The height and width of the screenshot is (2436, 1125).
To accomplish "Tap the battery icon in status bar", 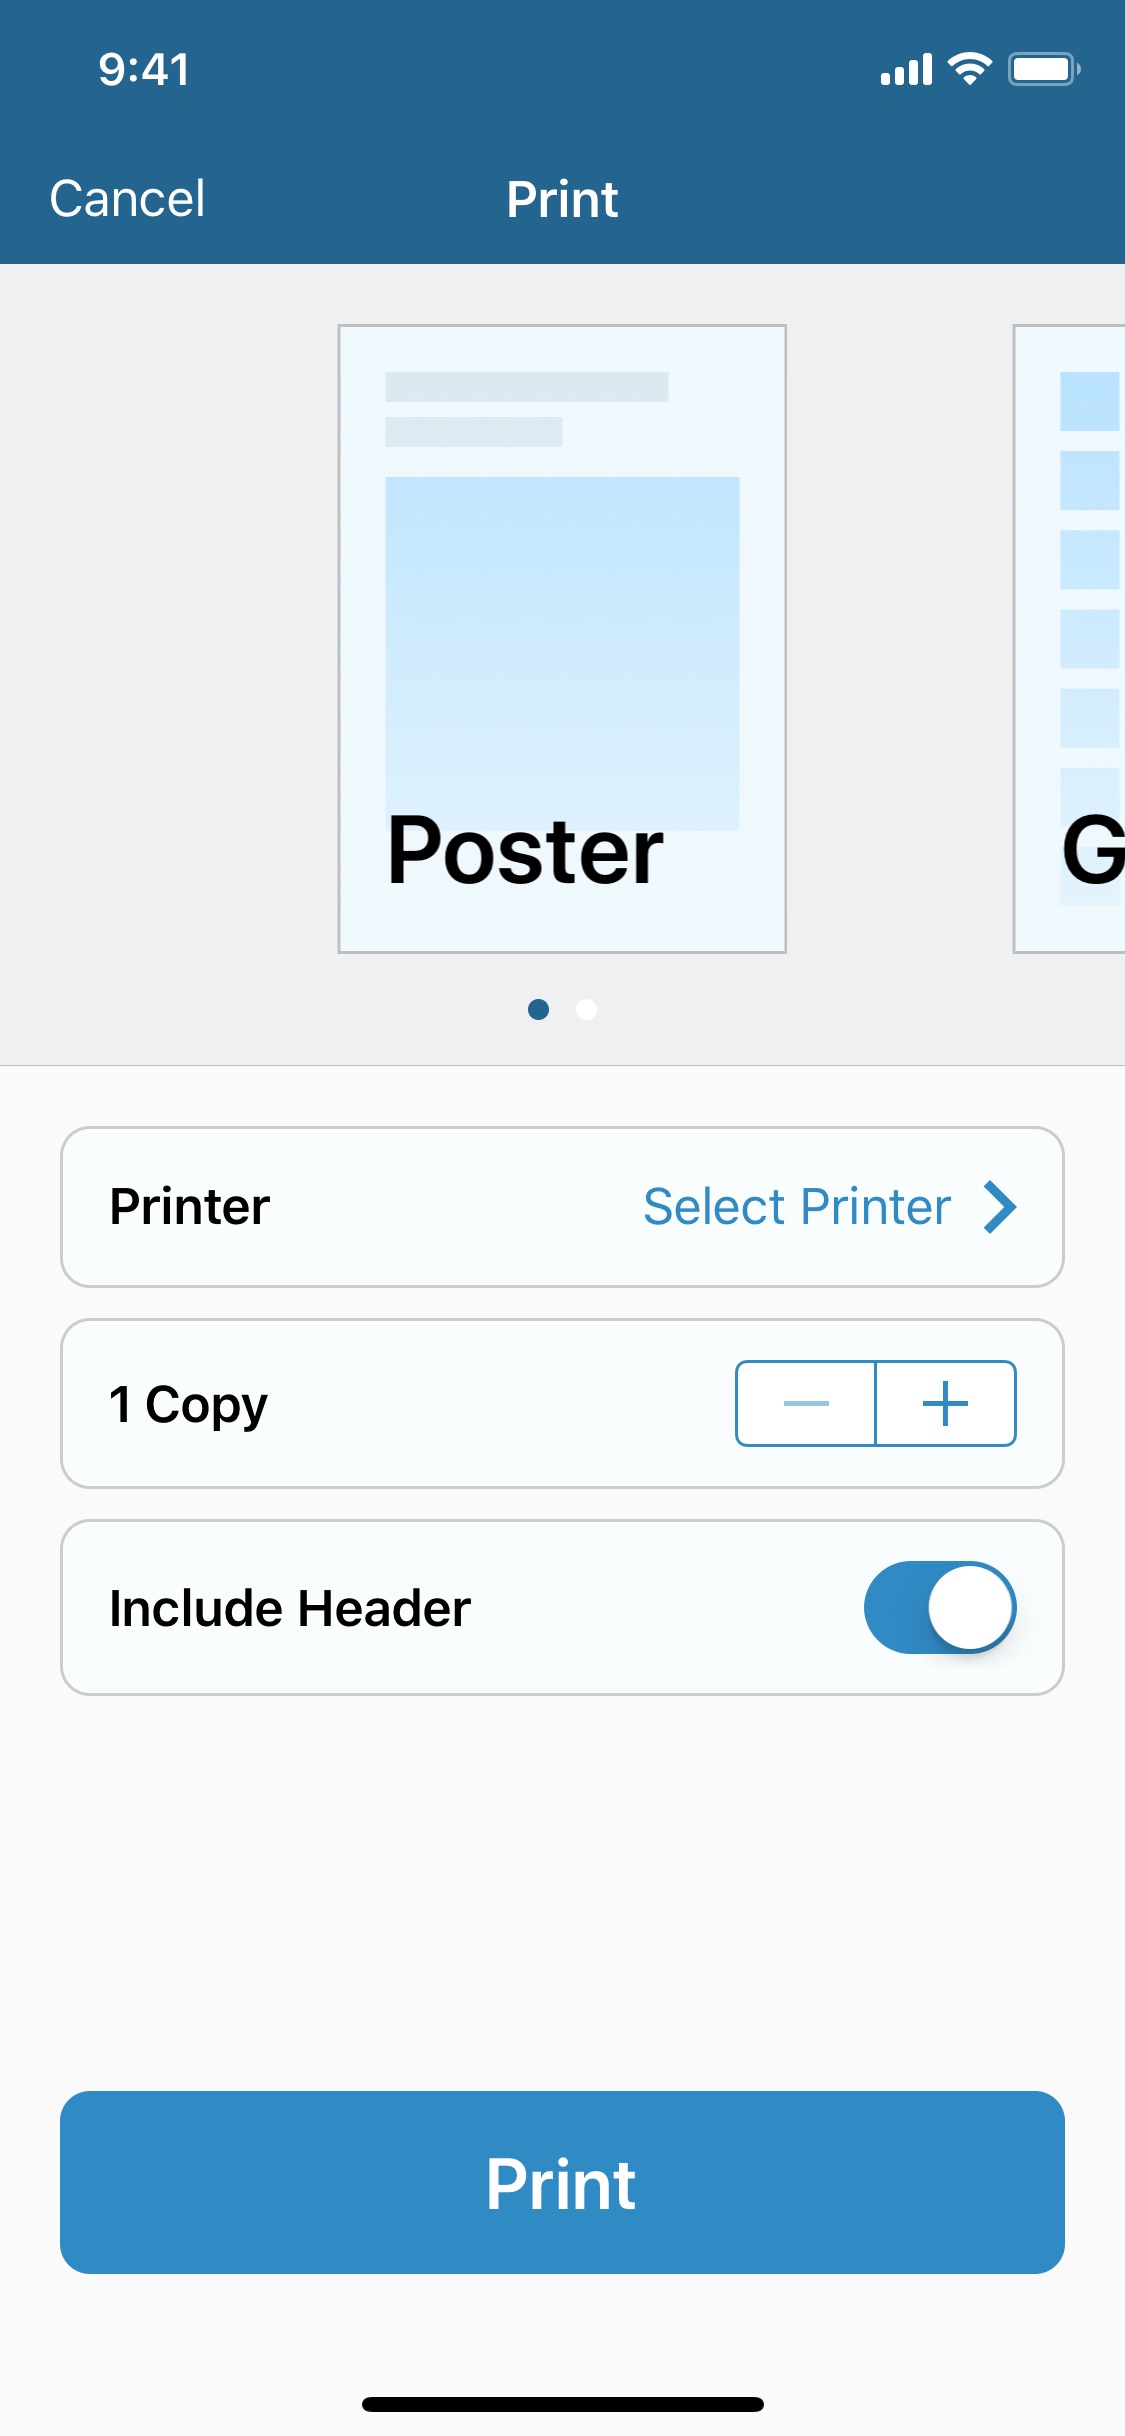I will click(x=1044, y=69).
